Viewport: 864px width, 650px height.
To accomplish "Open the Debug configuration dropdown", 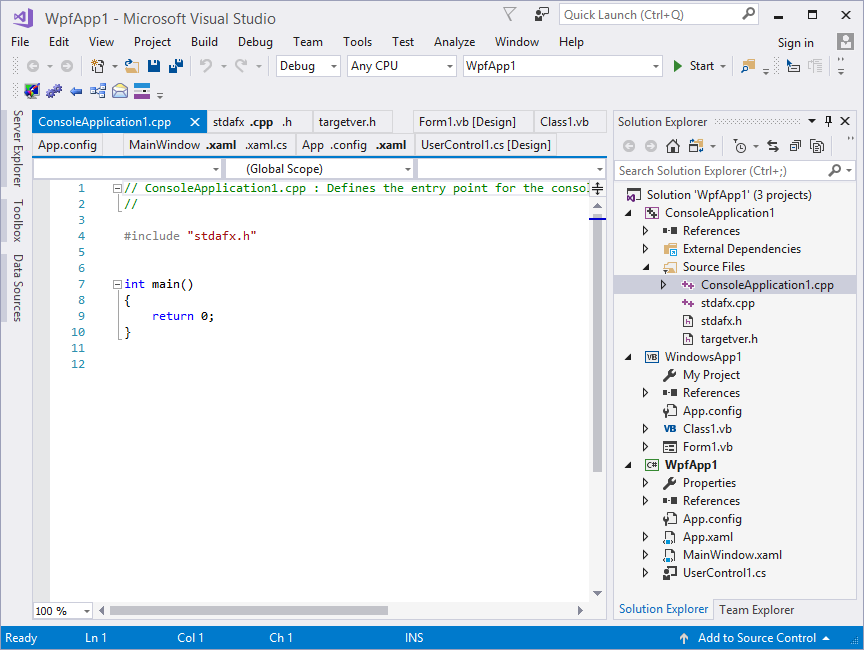I will 332,66.
